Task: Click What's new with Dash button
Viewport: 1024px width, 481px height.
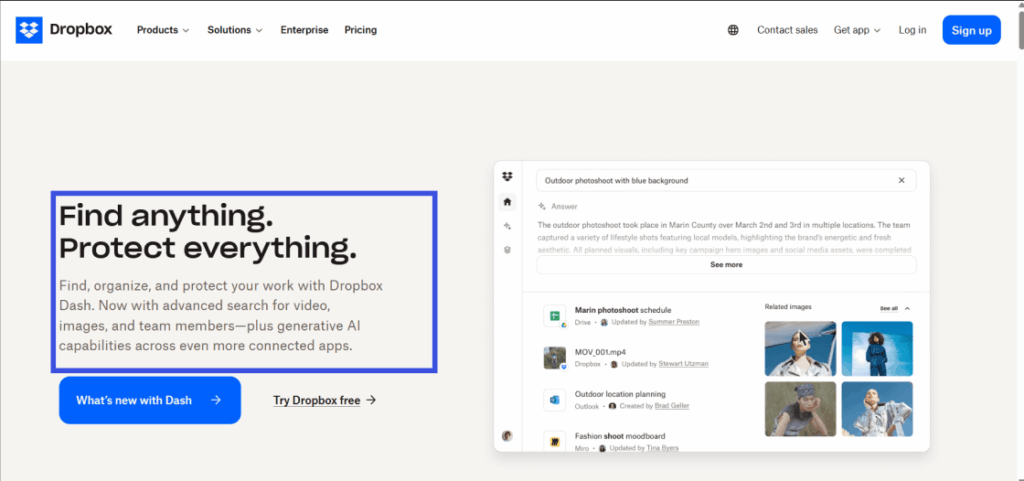Action: point(150,400)
